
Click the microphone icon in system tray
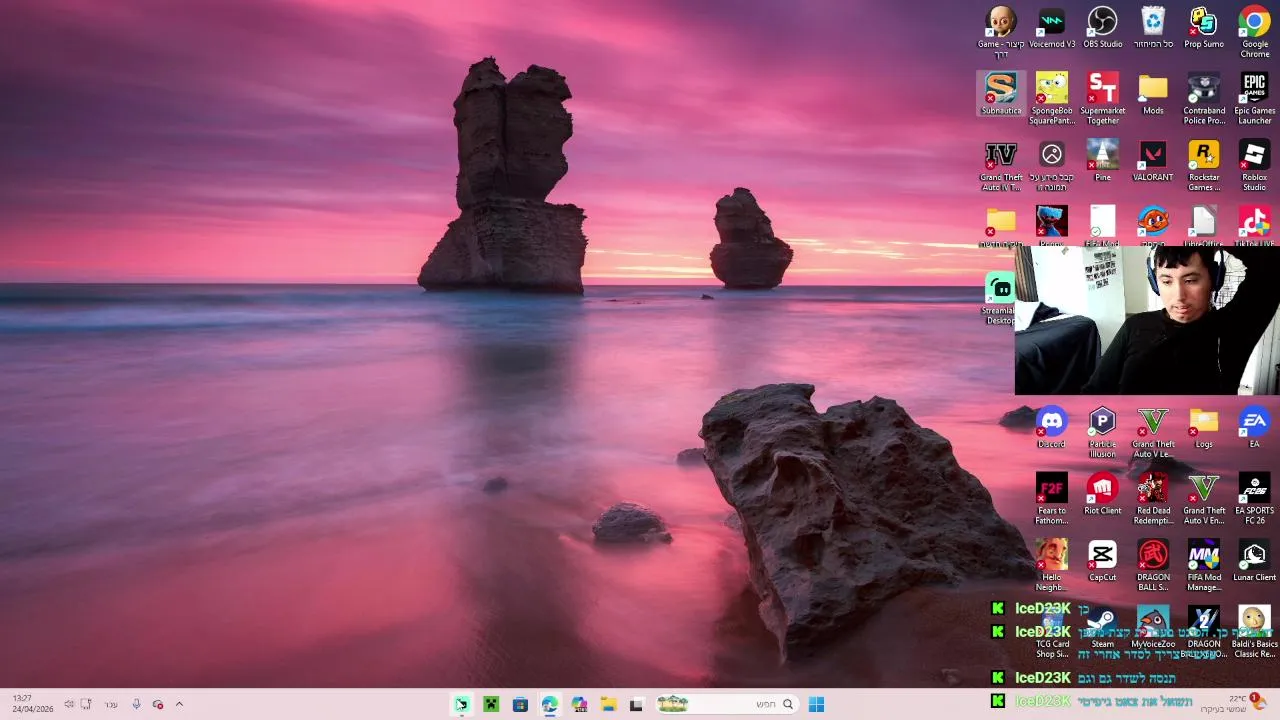click(x=136, y=704)
